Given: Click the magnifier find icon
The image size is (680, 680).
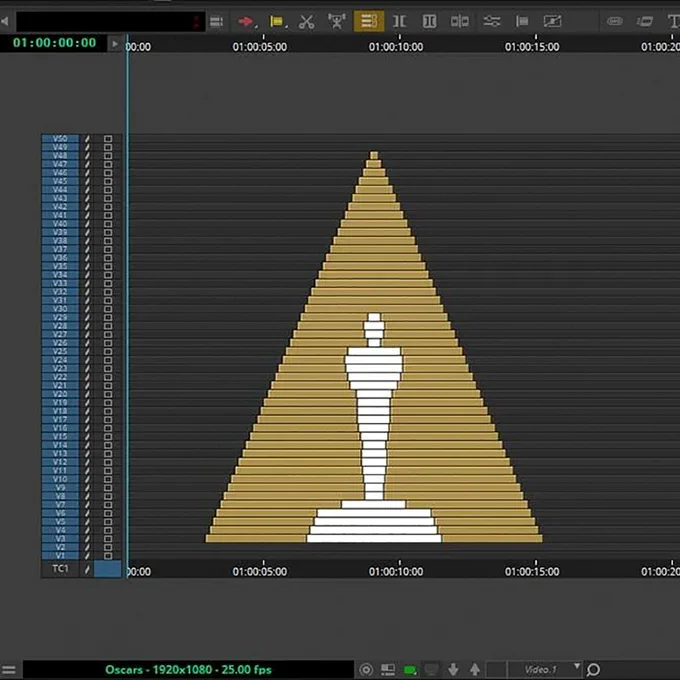Looking at the screenshot, I should tap(593, 670).
